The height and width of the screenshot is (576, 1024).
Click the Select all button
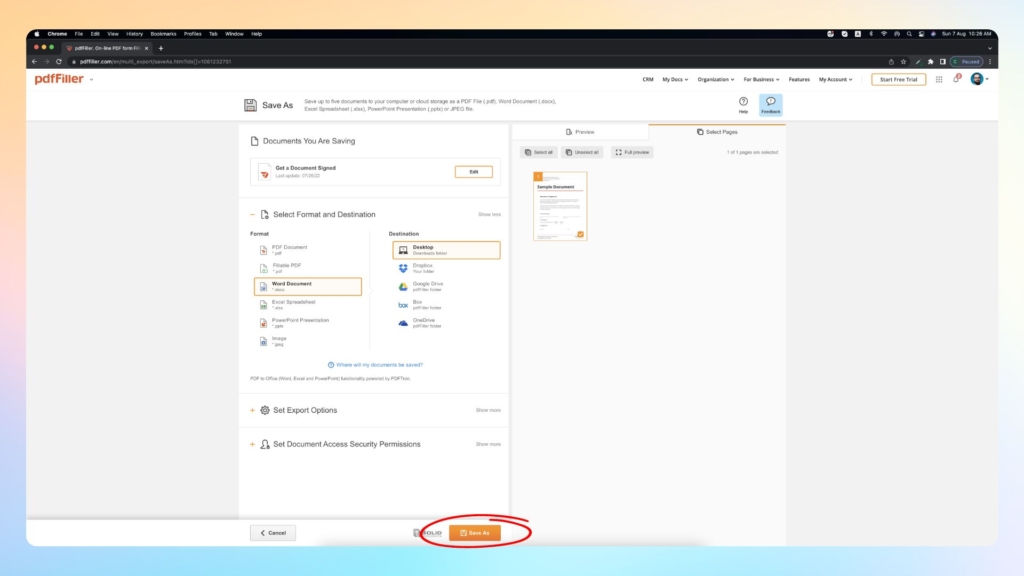click(539, 152)
